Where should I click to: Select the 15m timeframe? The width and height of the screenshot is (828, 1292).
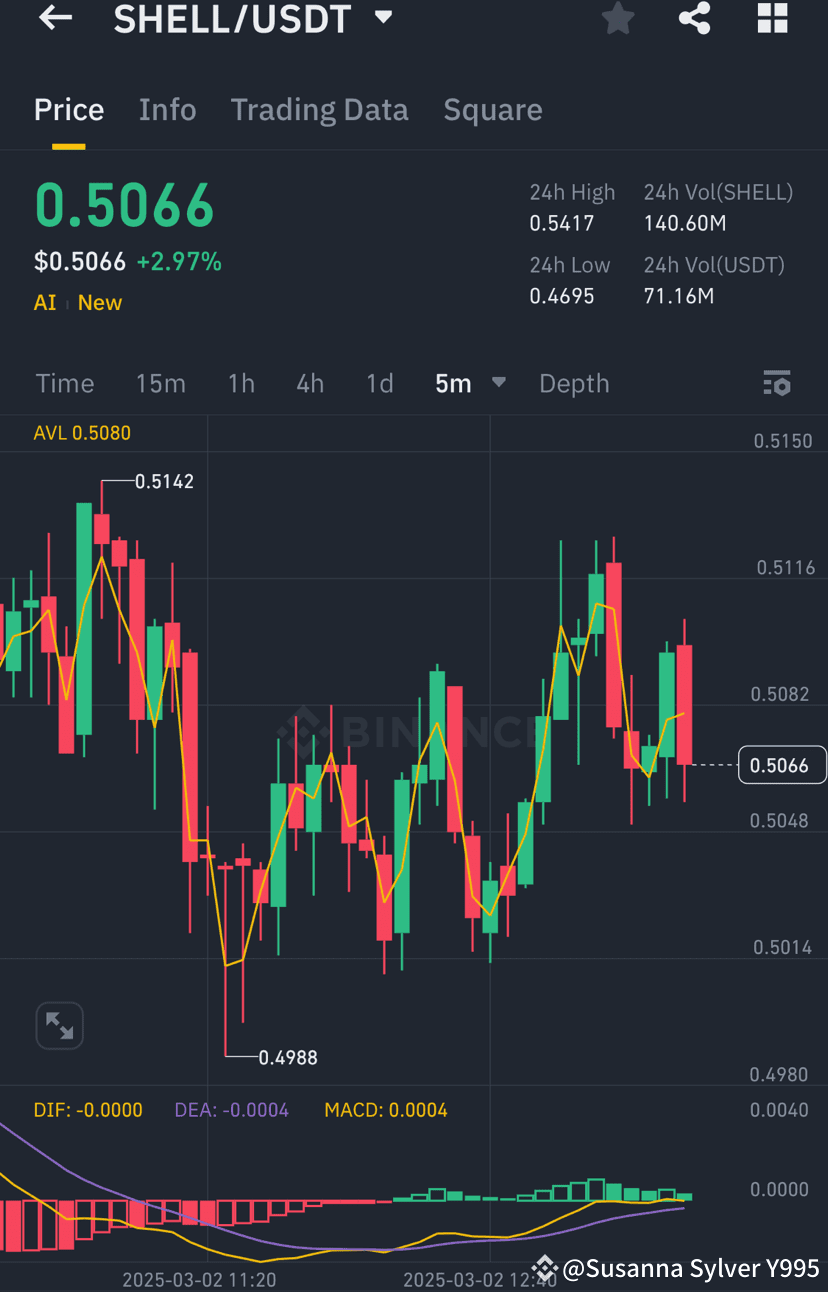coord(161,383)
